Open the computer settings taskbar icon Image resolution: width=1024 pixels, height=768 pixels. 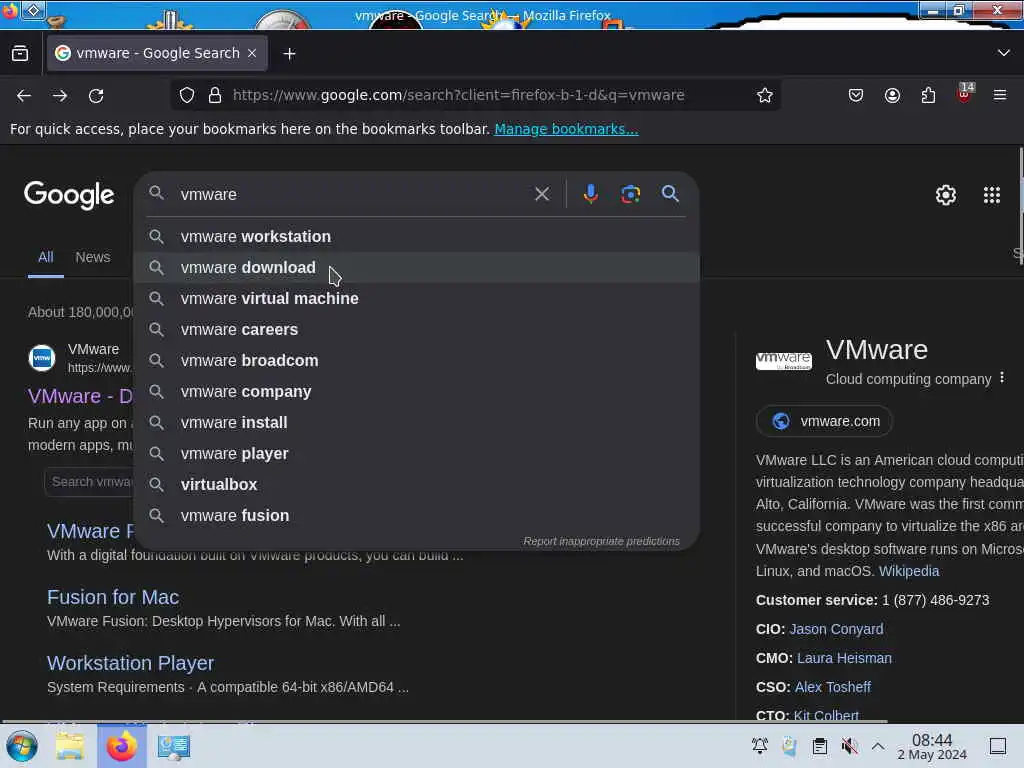click(174, 746)
